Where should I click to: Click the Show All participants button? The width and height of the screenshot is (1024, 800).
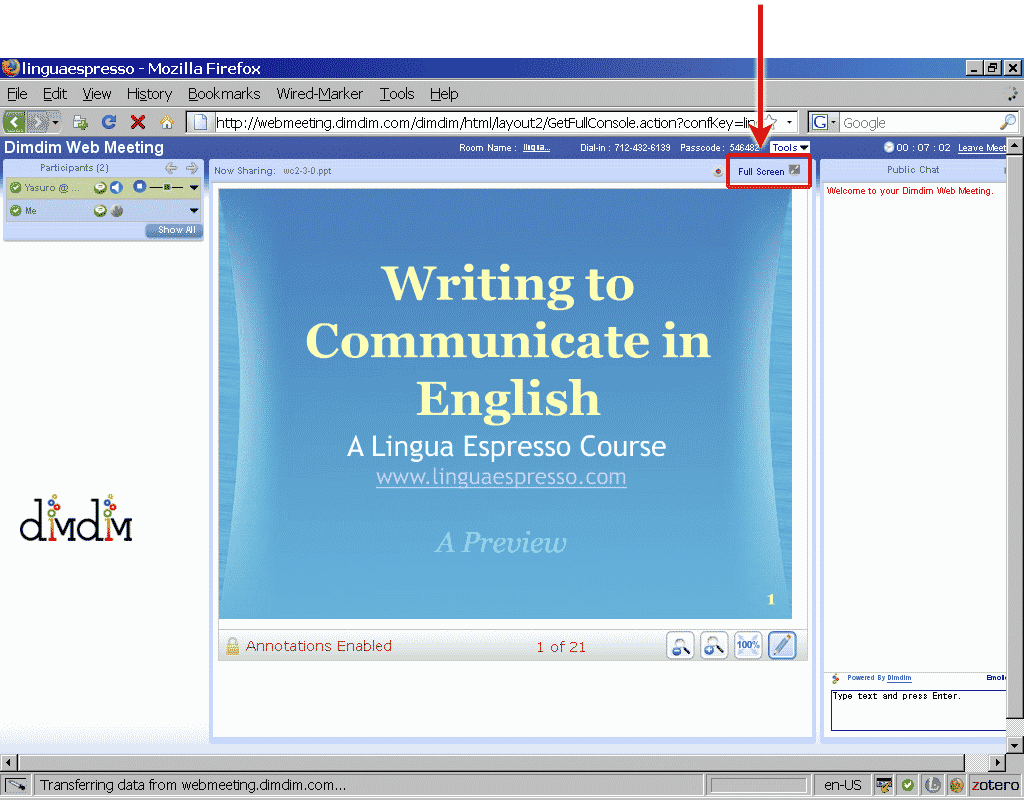coord(176,230)
